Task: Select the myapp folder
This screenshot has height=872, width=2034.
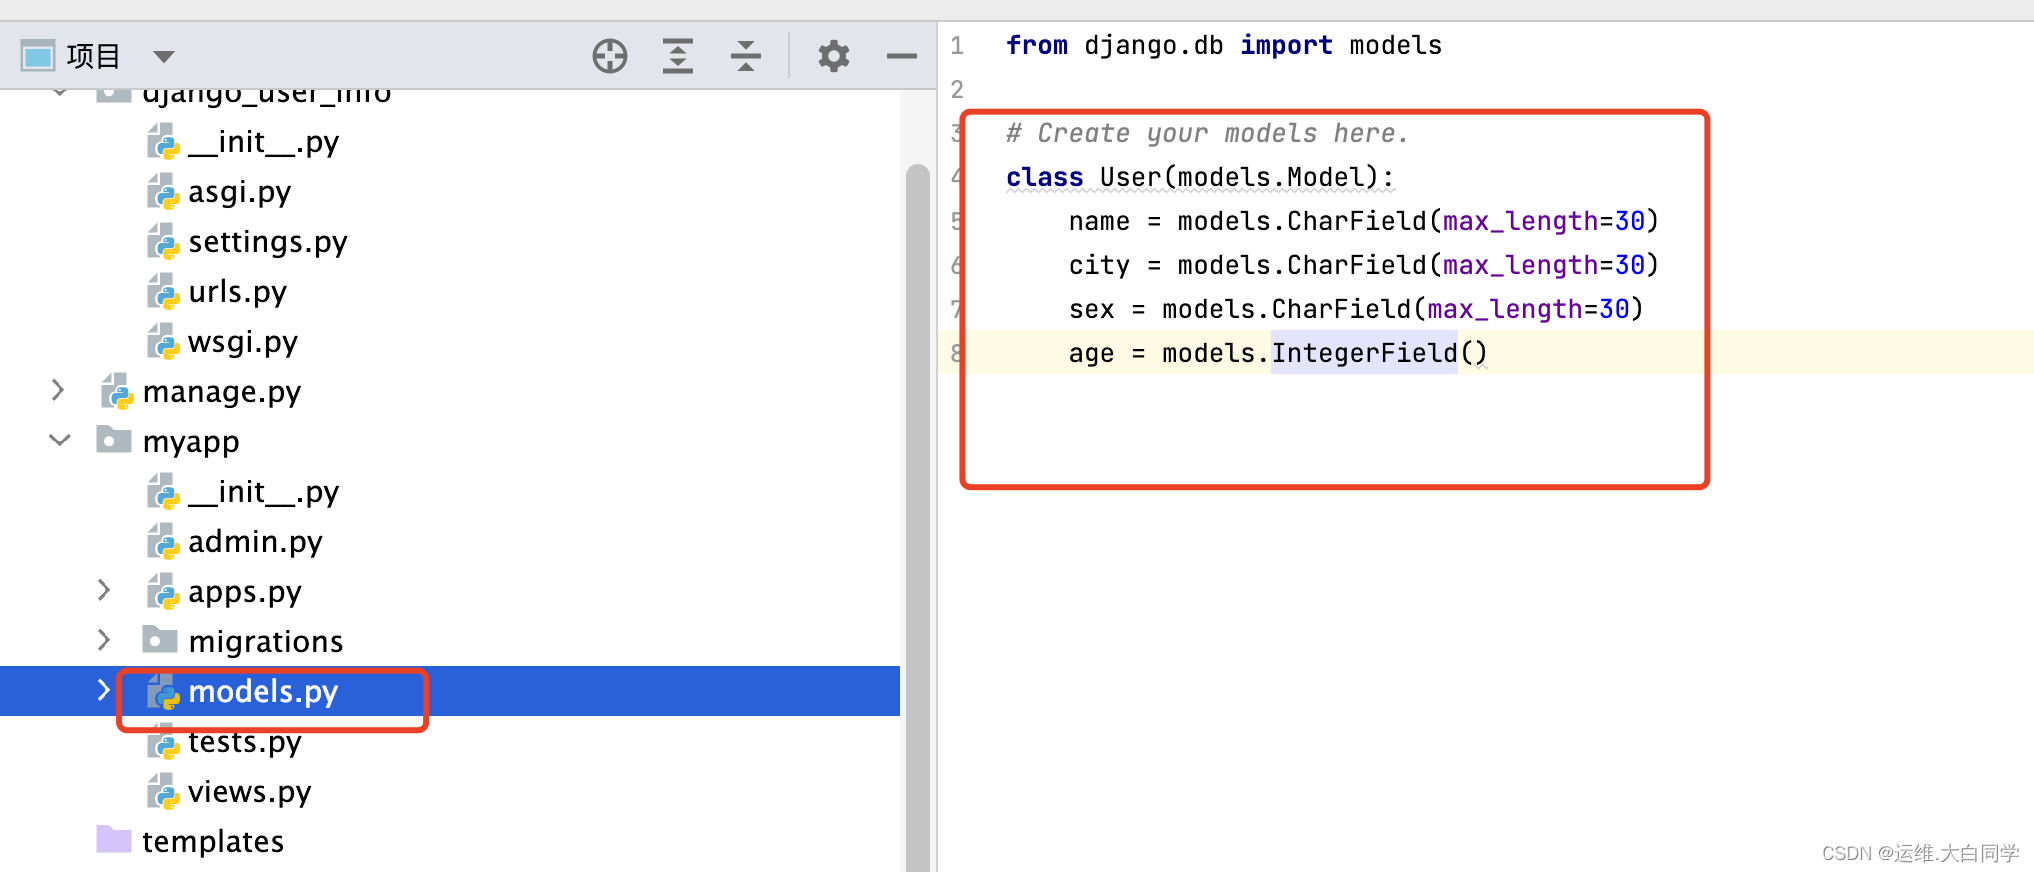Action: [191, 442]
